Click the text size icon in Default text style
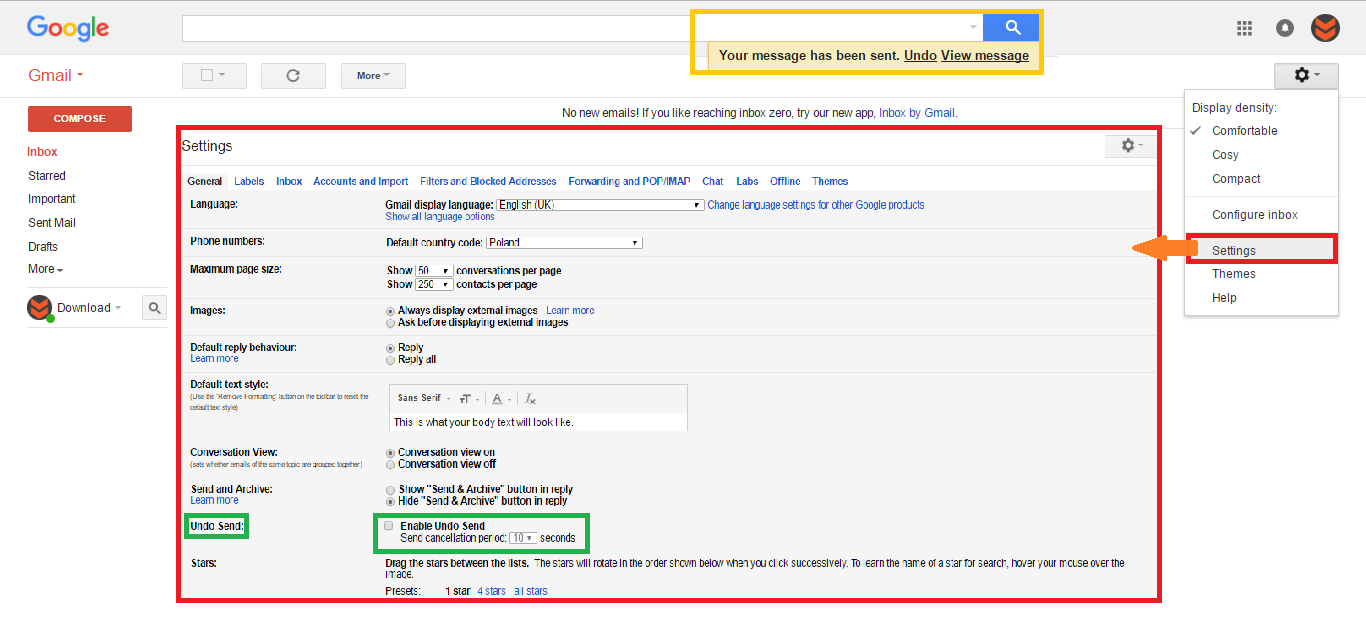Viewport: 1366px width, 626px height. [468, 398]
